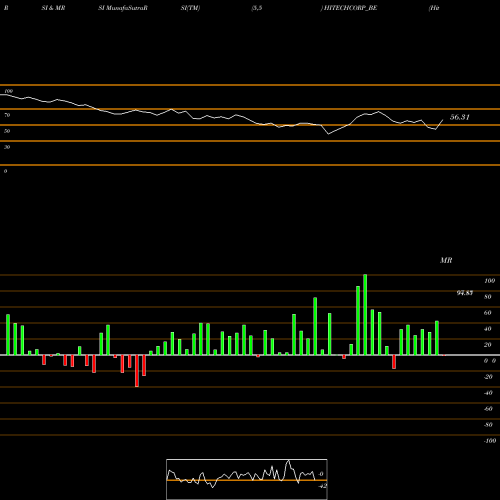500x500 pixels.
Task: Click the MR axis label -20
Action: pos(488,377)
